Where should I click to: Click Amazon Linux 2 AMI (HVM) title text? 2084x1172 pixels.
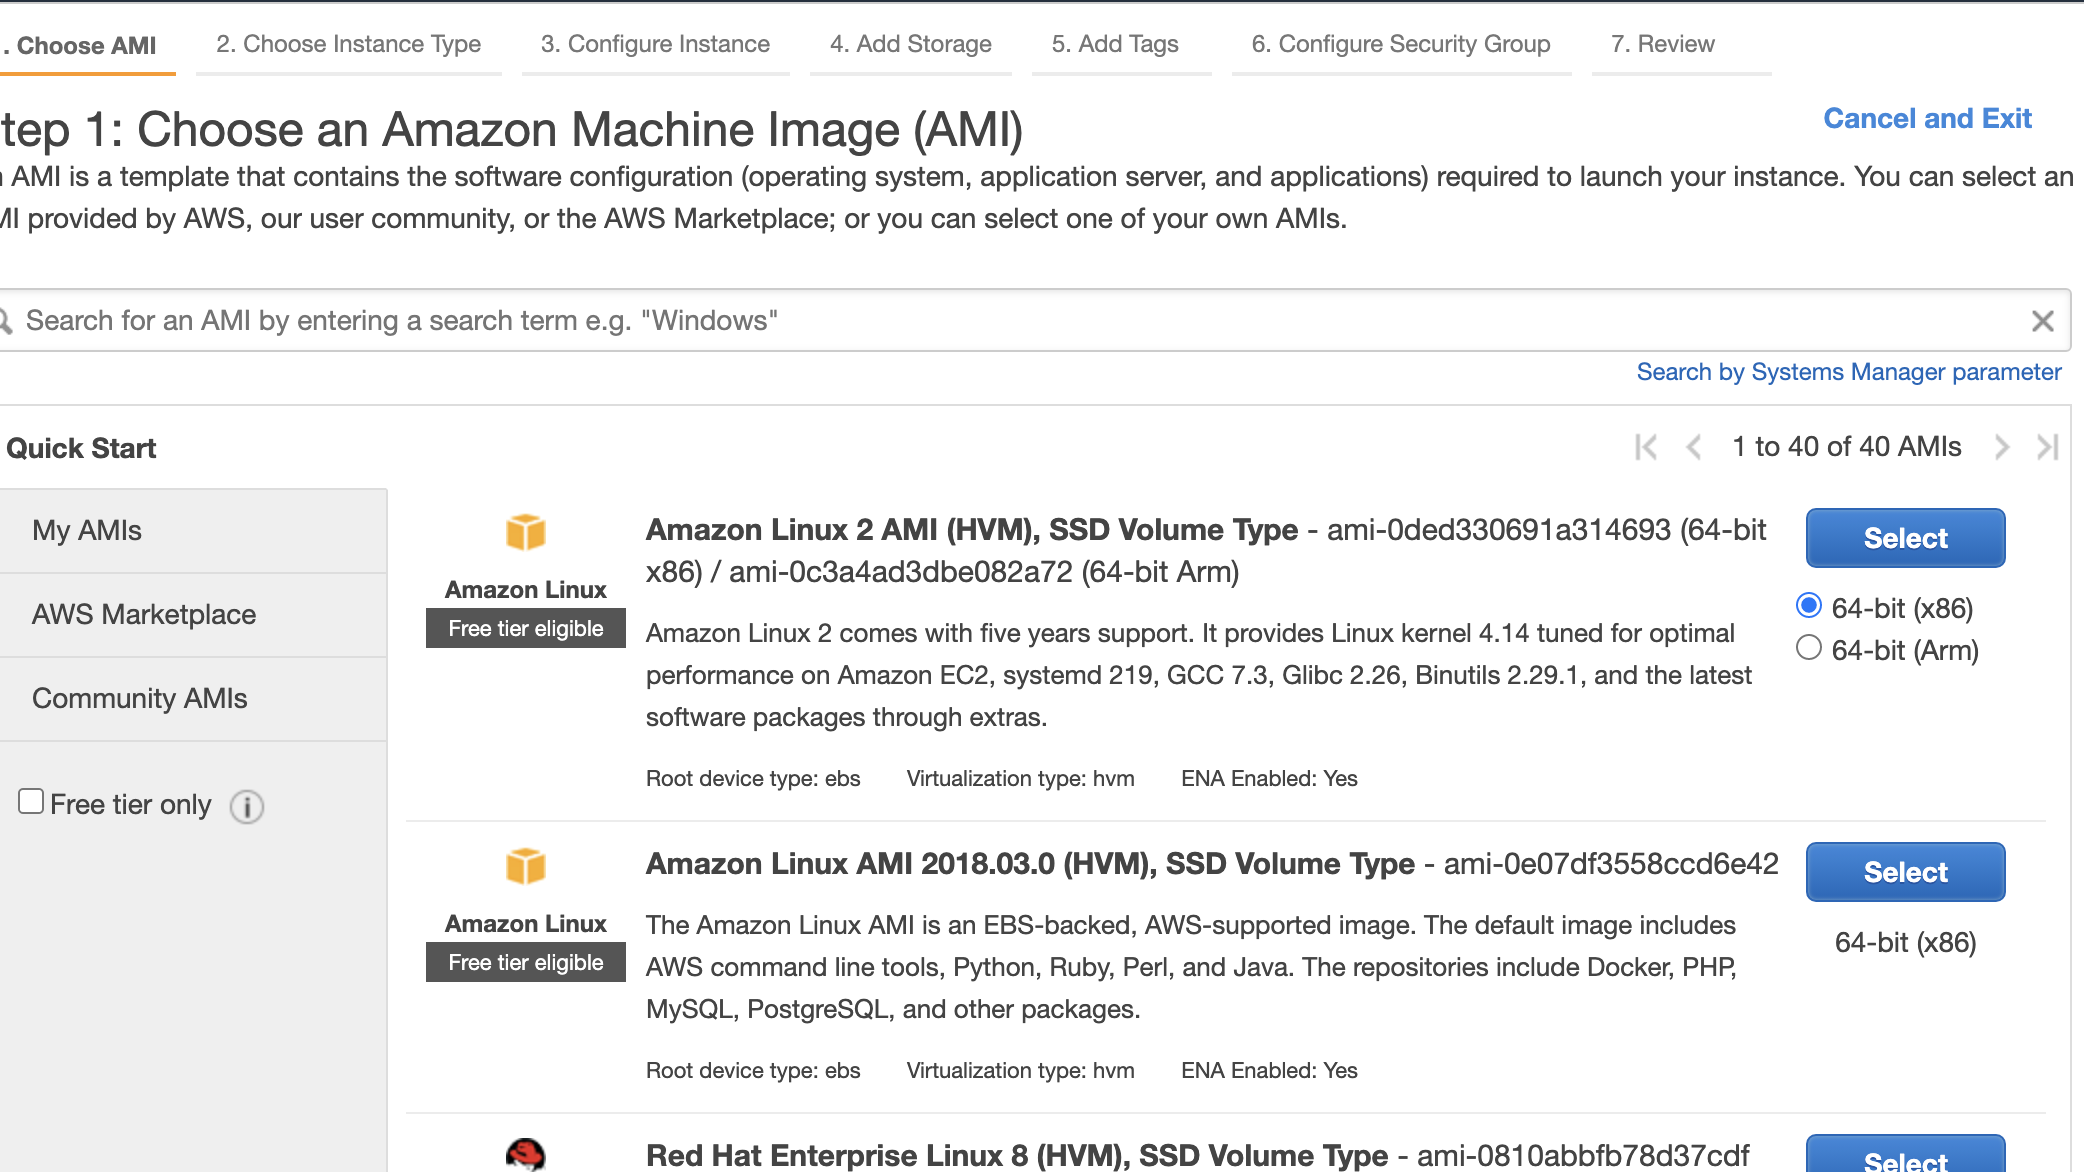tap(972, 530)
